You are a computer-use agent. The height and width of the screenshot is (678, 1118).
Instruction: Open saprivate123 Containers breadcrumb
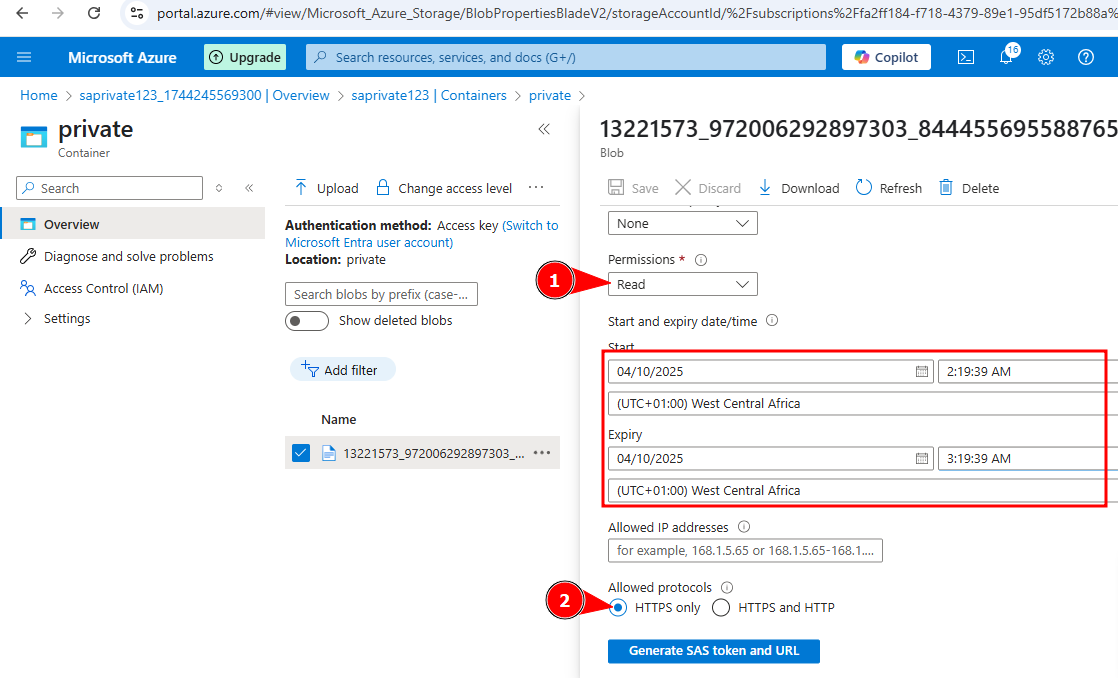429,96
